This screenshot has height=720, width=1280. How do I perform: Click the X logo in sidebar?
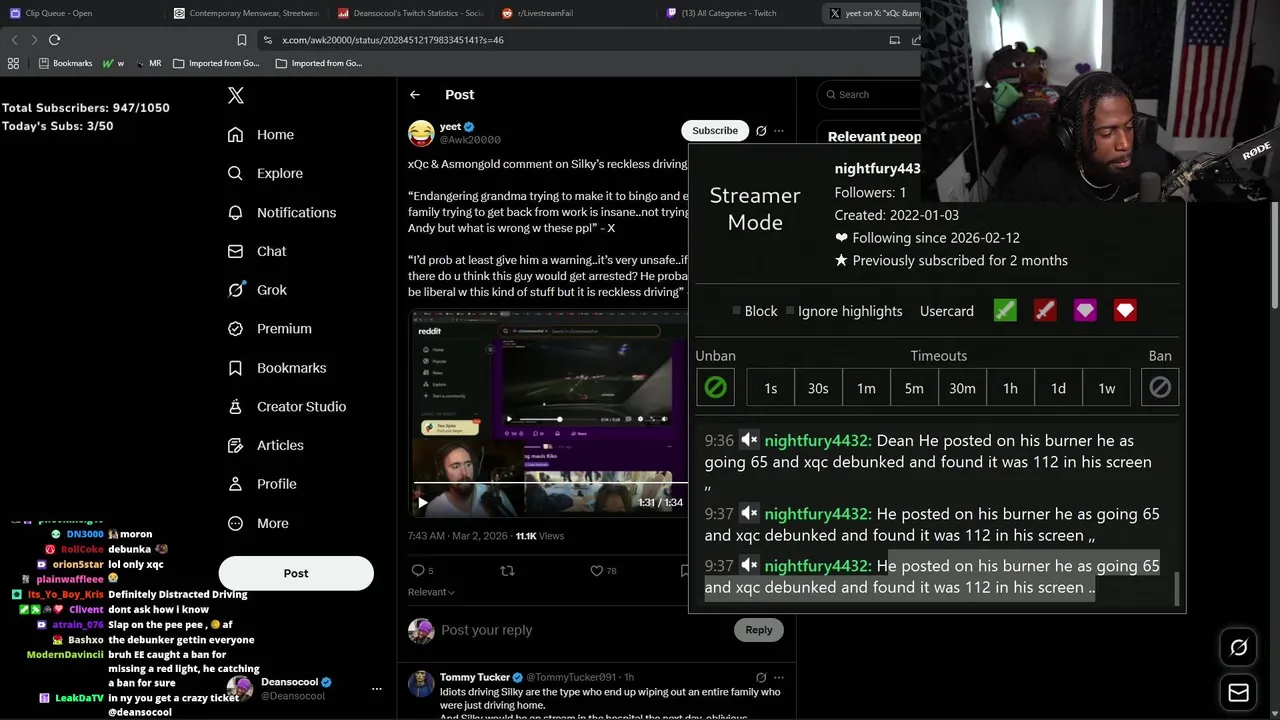(x=236, y=95)
